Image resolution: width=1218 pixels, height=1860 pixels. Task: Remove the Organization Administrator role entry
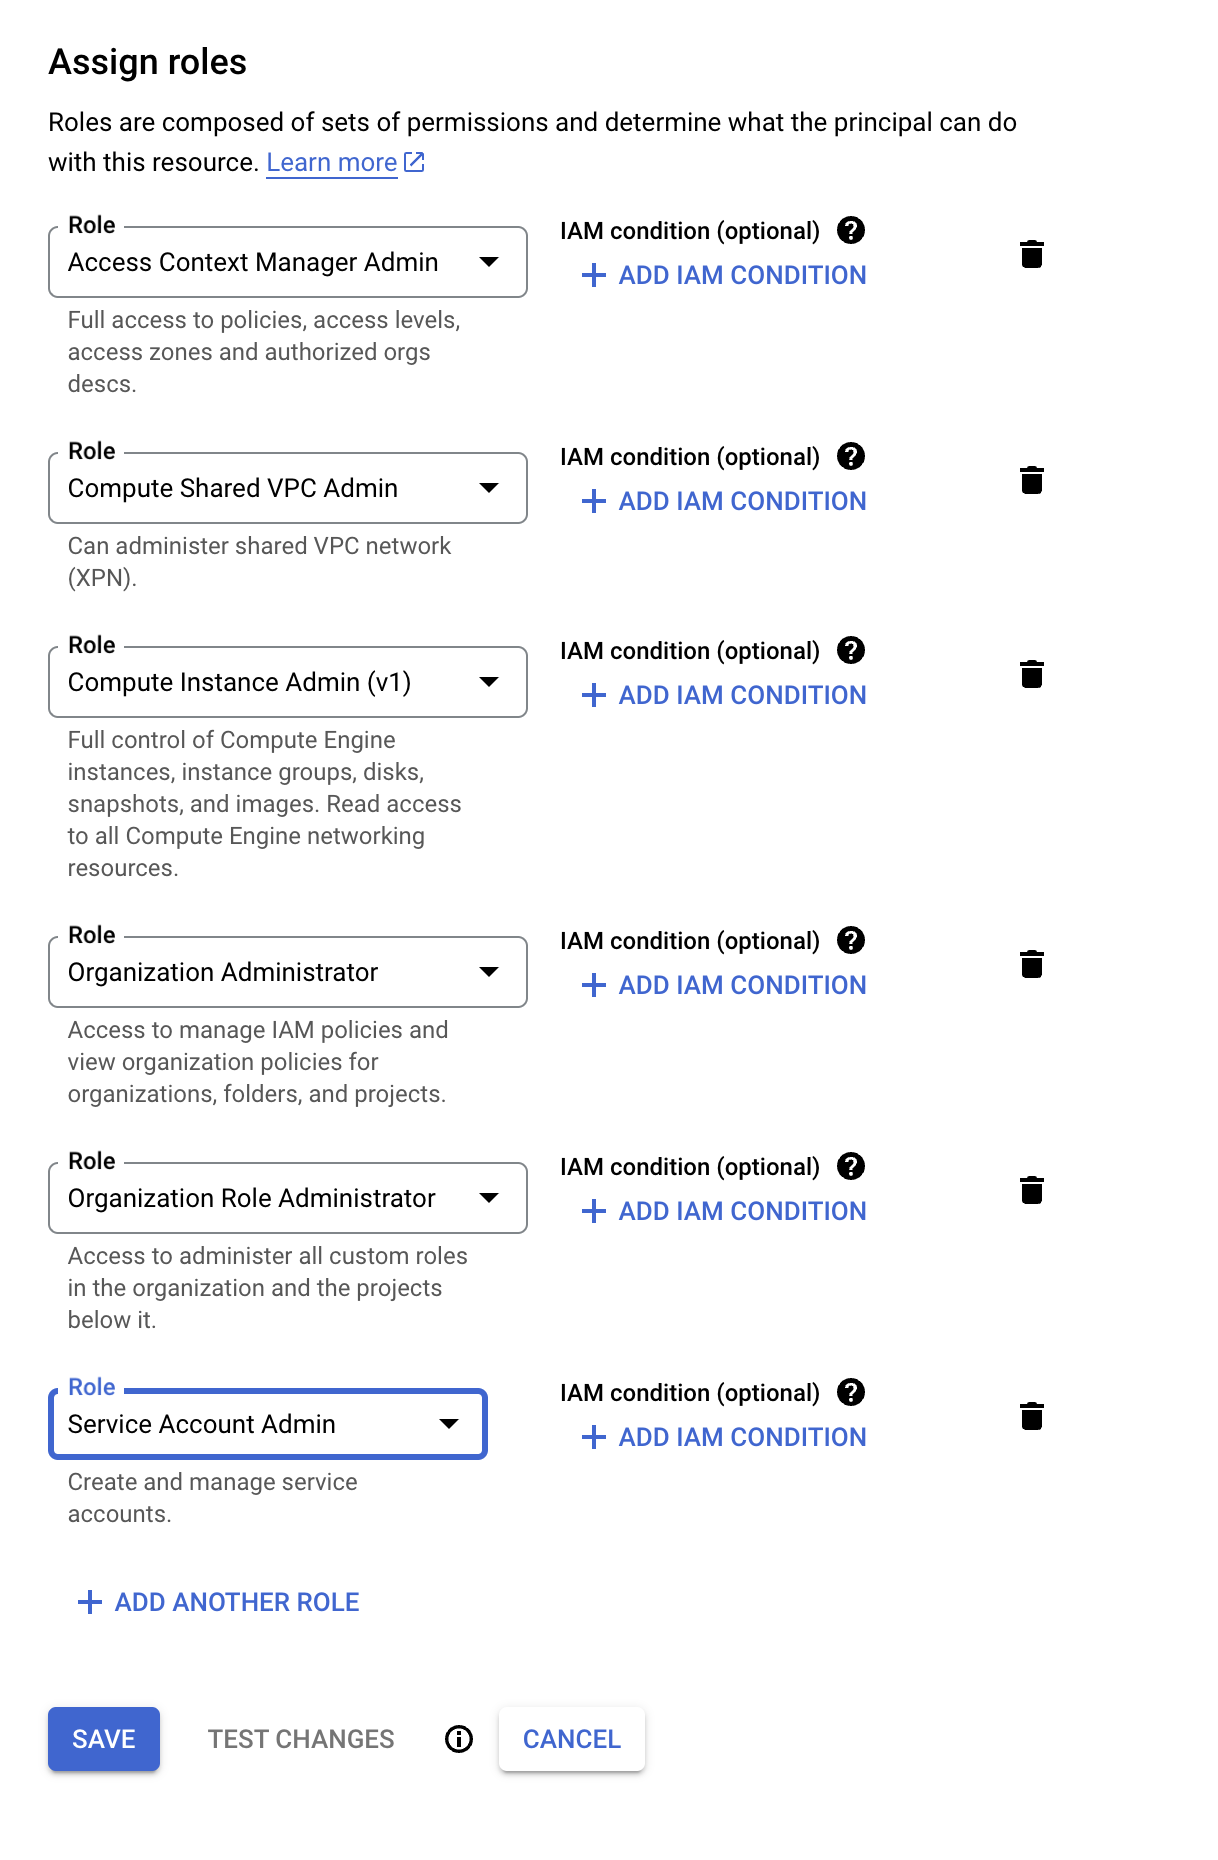1032,965
